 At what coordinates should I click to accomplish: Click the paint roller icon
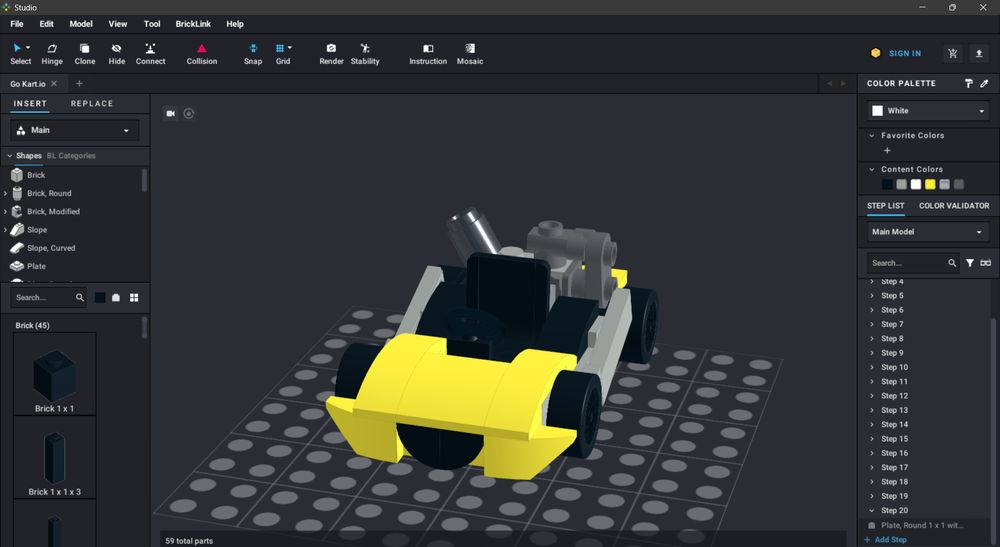point(969,84)
